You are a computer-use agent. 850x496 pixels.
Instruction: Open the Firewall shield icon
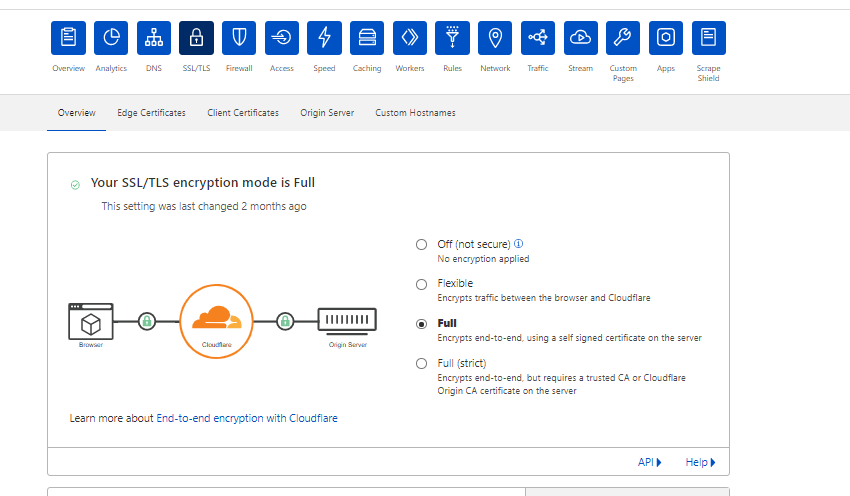[239, 38]
